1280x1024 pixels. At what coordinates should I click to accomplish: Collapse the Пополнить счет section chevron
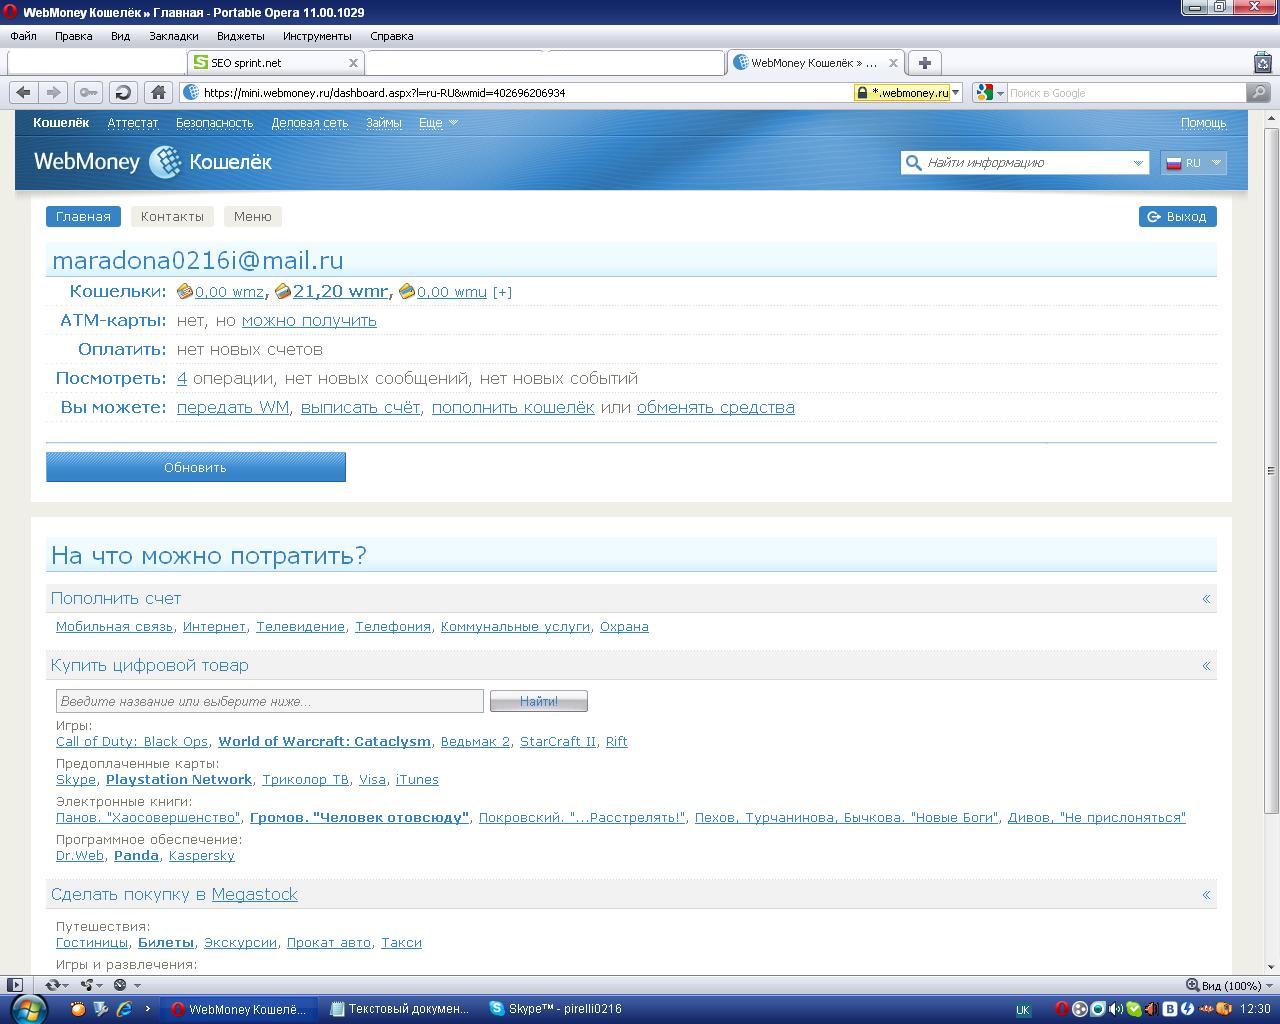click(1206, 599)
